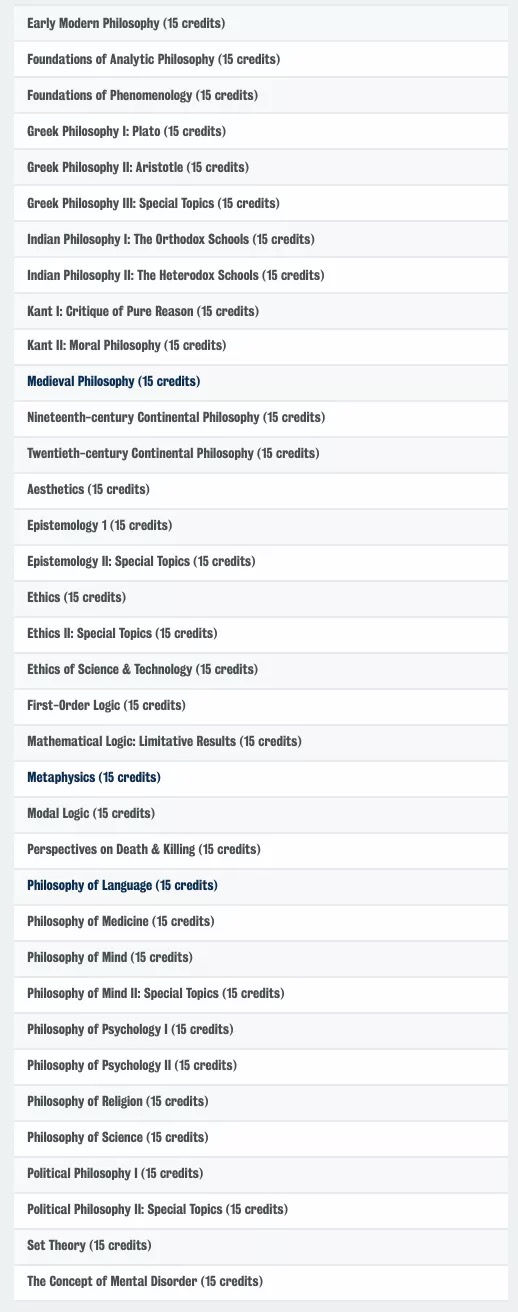Choose Greek Philosophy I: Plato

[260, 131]
